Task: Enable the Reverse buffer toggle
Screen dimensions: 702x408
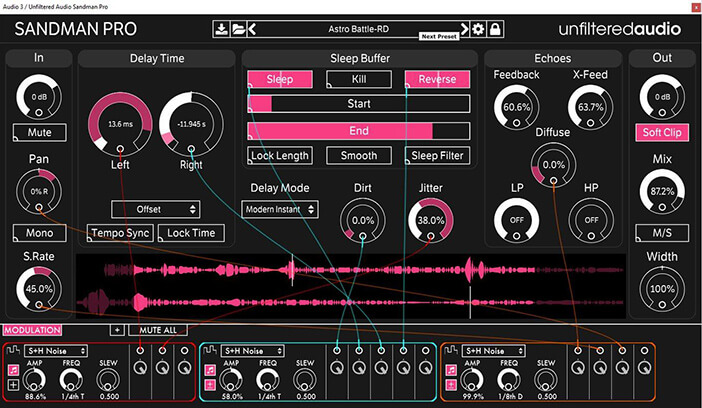Action: (x=437, y=79)
